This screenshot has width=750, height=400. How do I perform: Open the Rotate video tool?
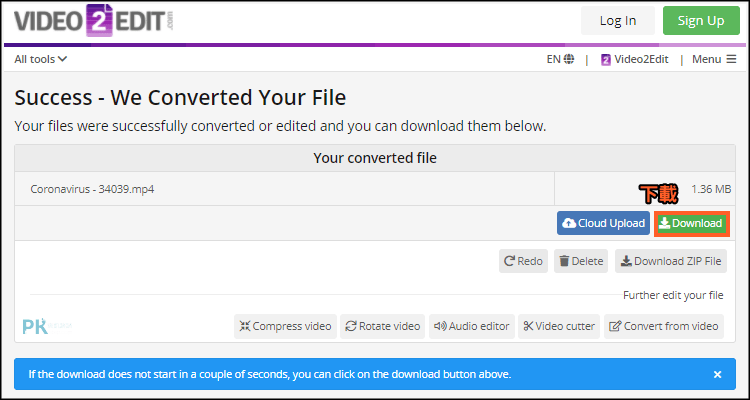tap(382, 326)
